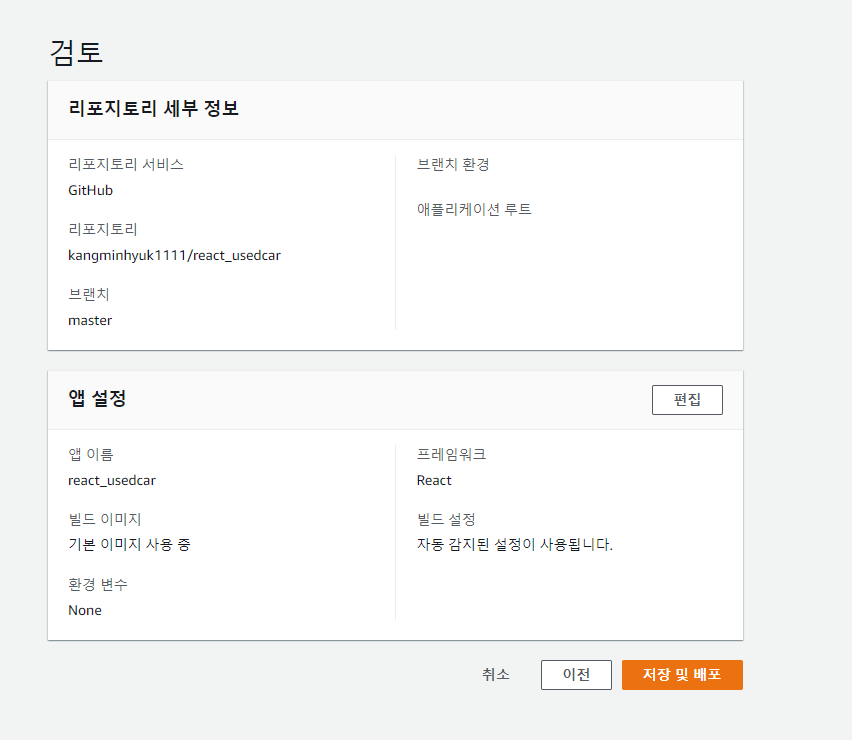Click the 환경 변수 label
Screen dimensions: 852x740
(98, 584)
